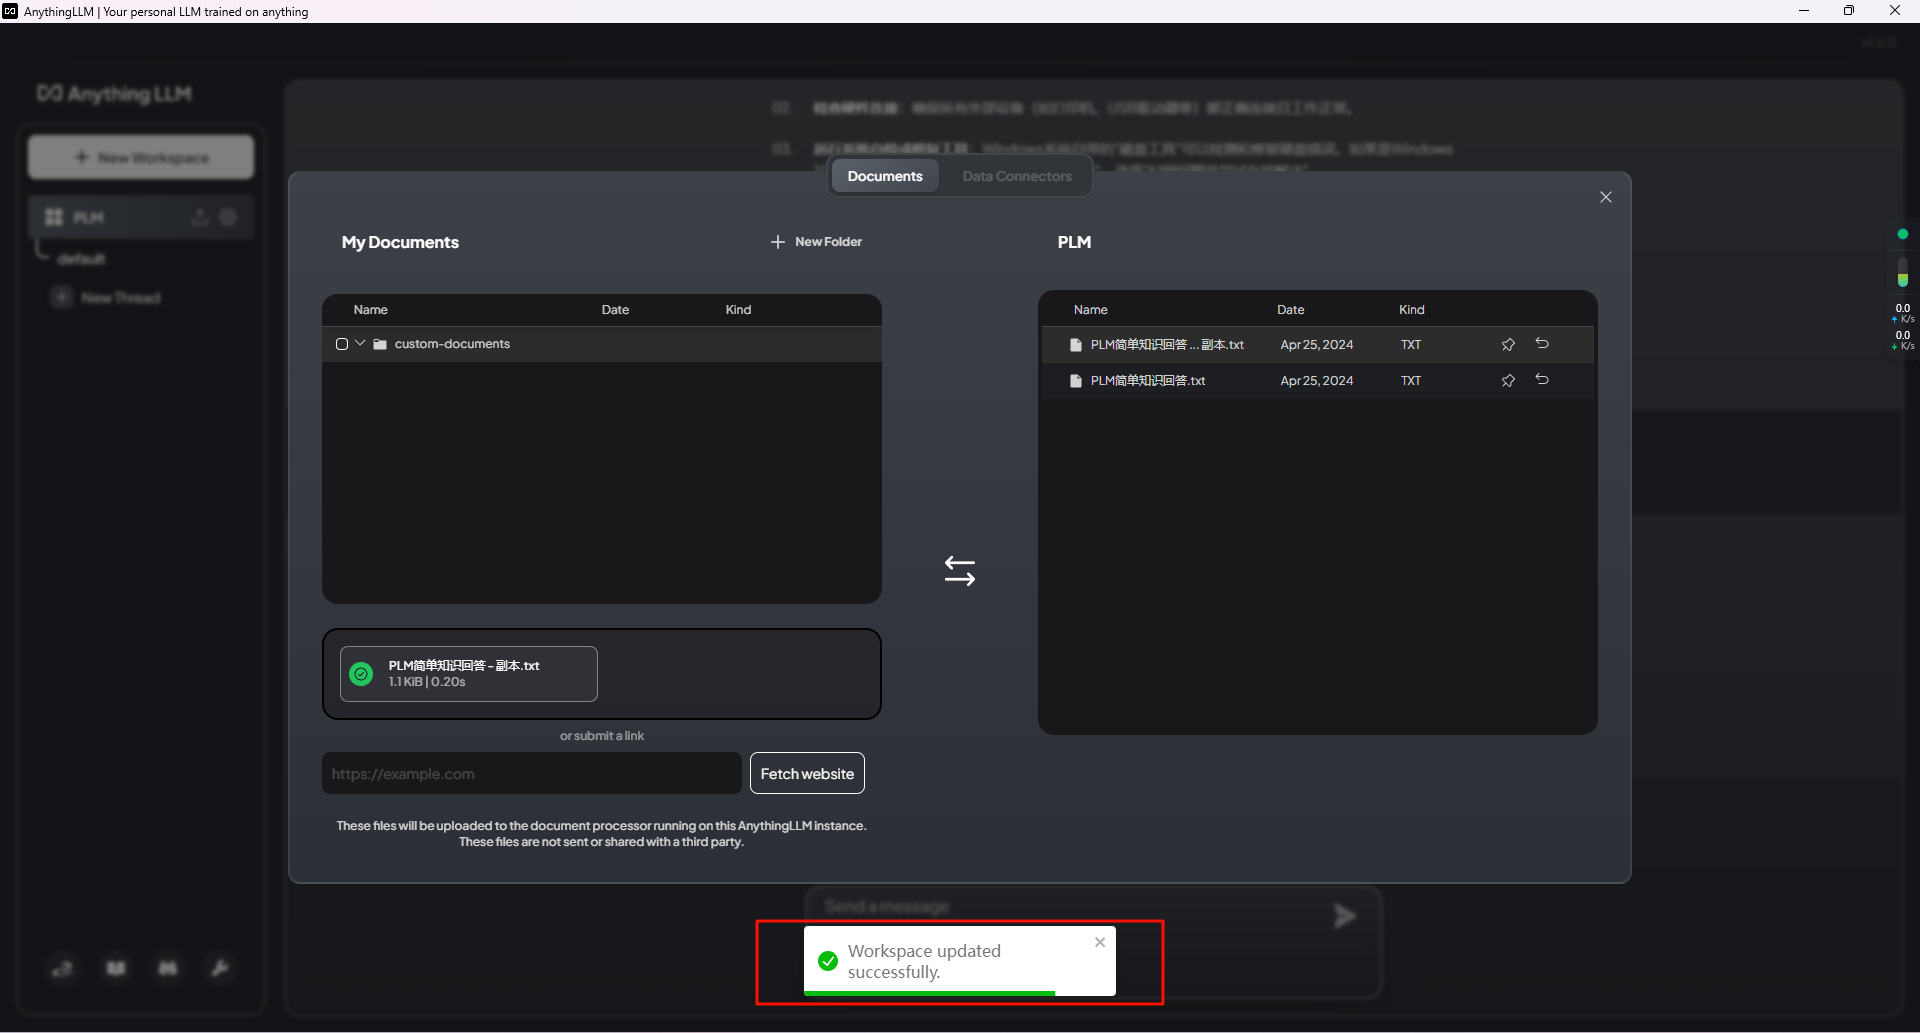1920x1033 pixels.
Task: Click Date header in My Documents
Action: [615, 310]
